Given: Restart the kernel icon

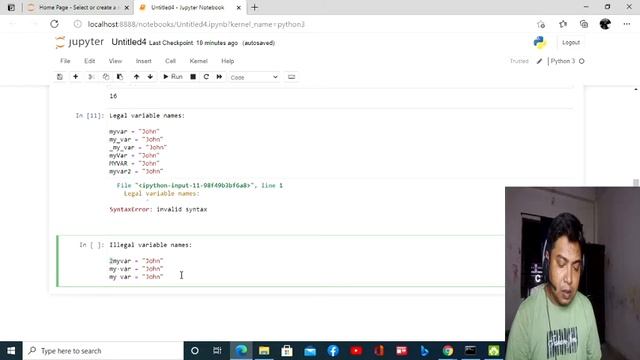Looking at the screenshot, I should click(206, 77).
